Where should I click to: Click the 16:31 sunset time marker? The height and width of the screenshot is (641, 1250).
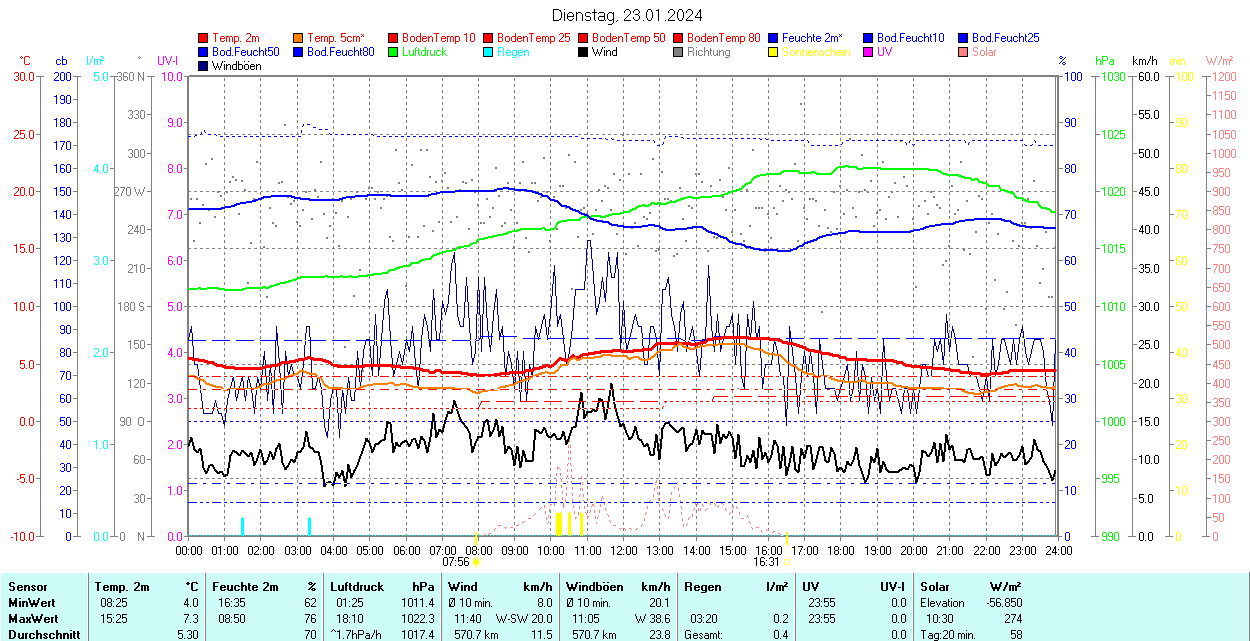pyautogui.click(x=768, y=562)
